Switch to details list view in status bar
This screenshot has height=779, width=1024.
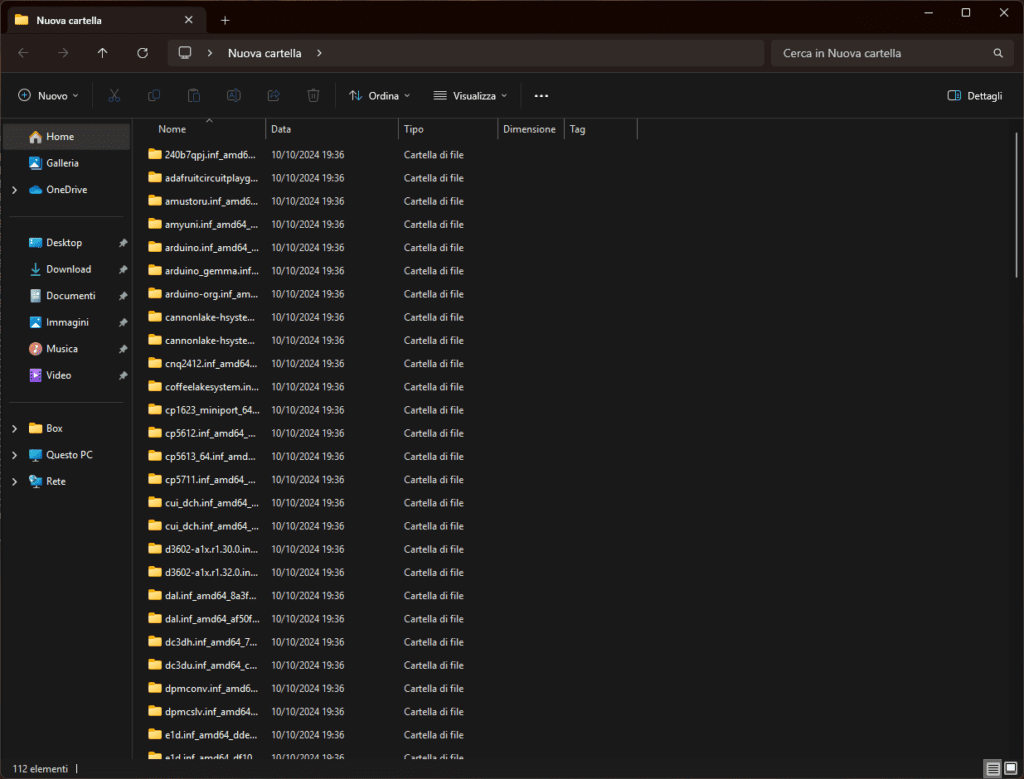(992, 768)
